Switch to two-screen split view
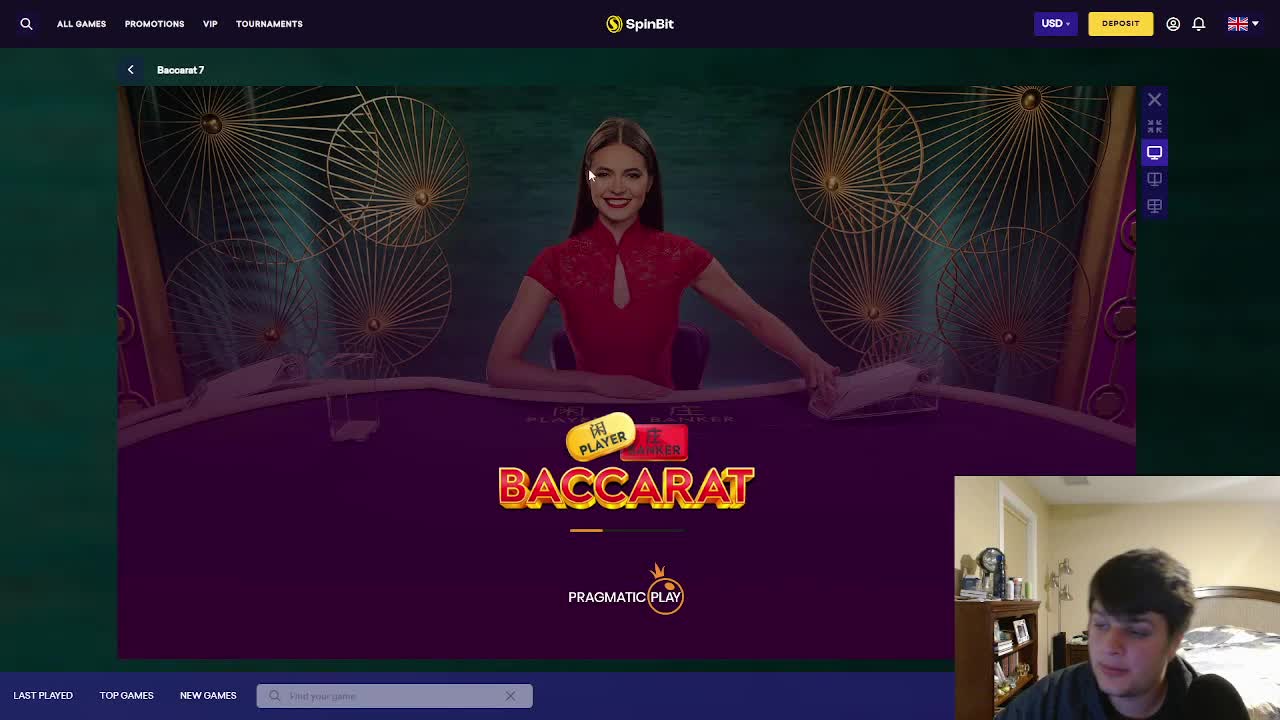The width and height of the screenshot is (1280, 720). coord(1154,179)
